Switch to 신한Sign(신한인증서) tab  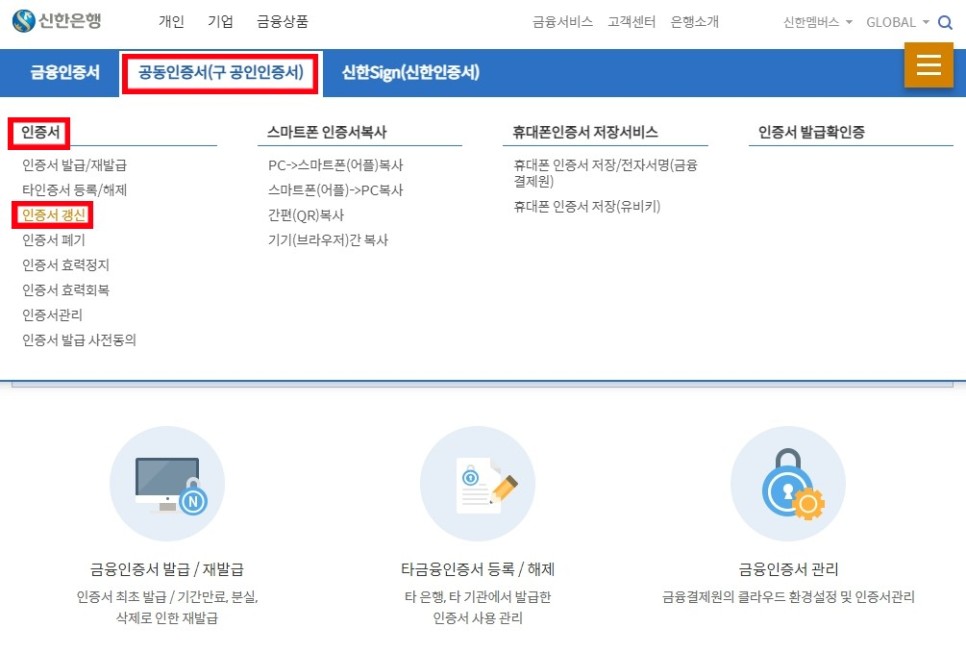point(410,73)
